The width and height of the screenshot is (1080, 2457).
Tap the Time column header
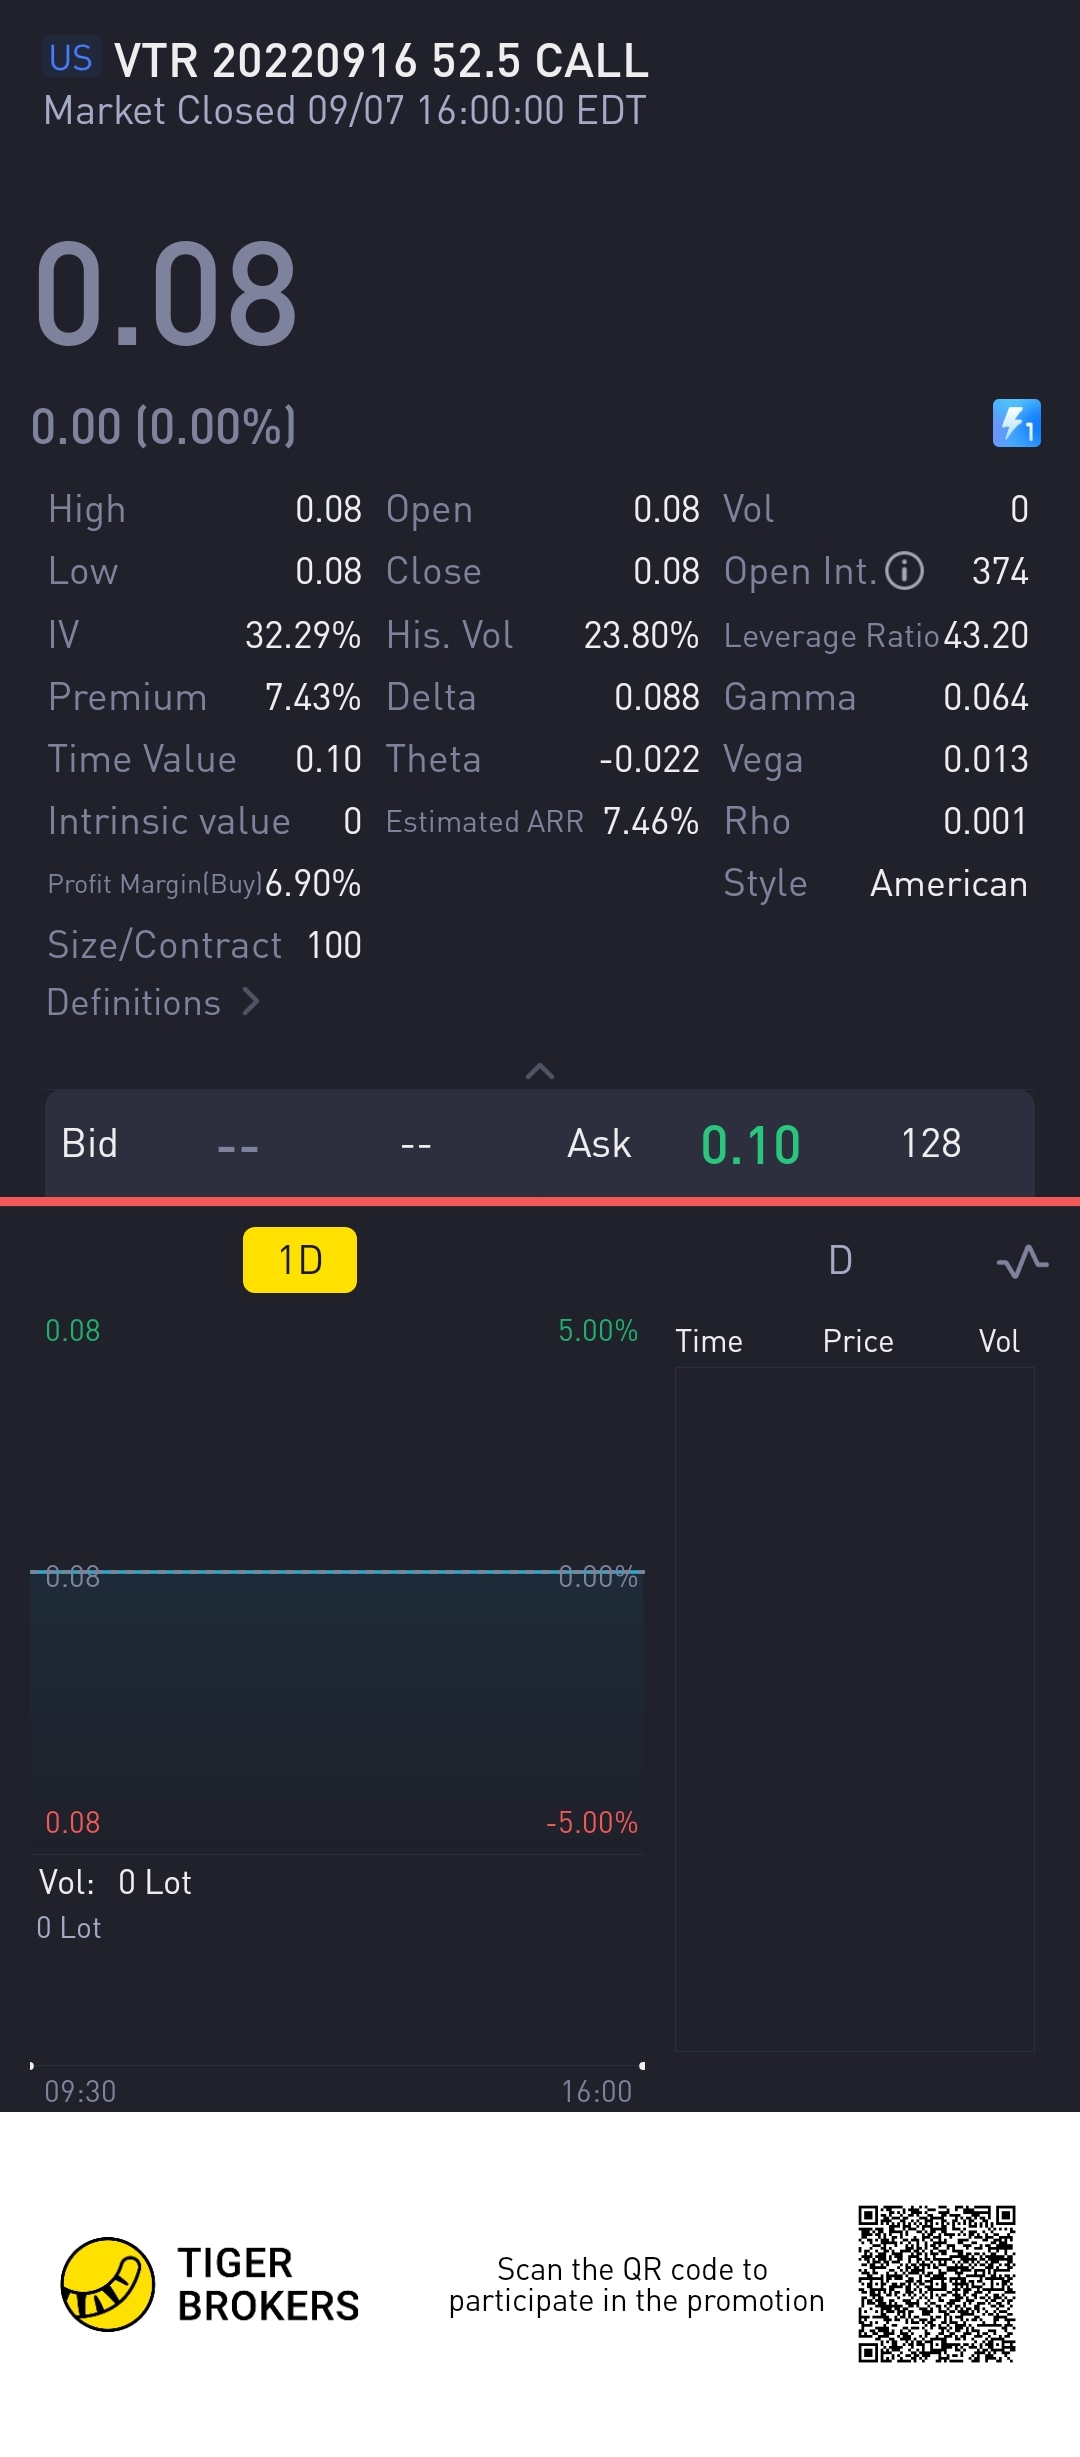coord(709,1341)
